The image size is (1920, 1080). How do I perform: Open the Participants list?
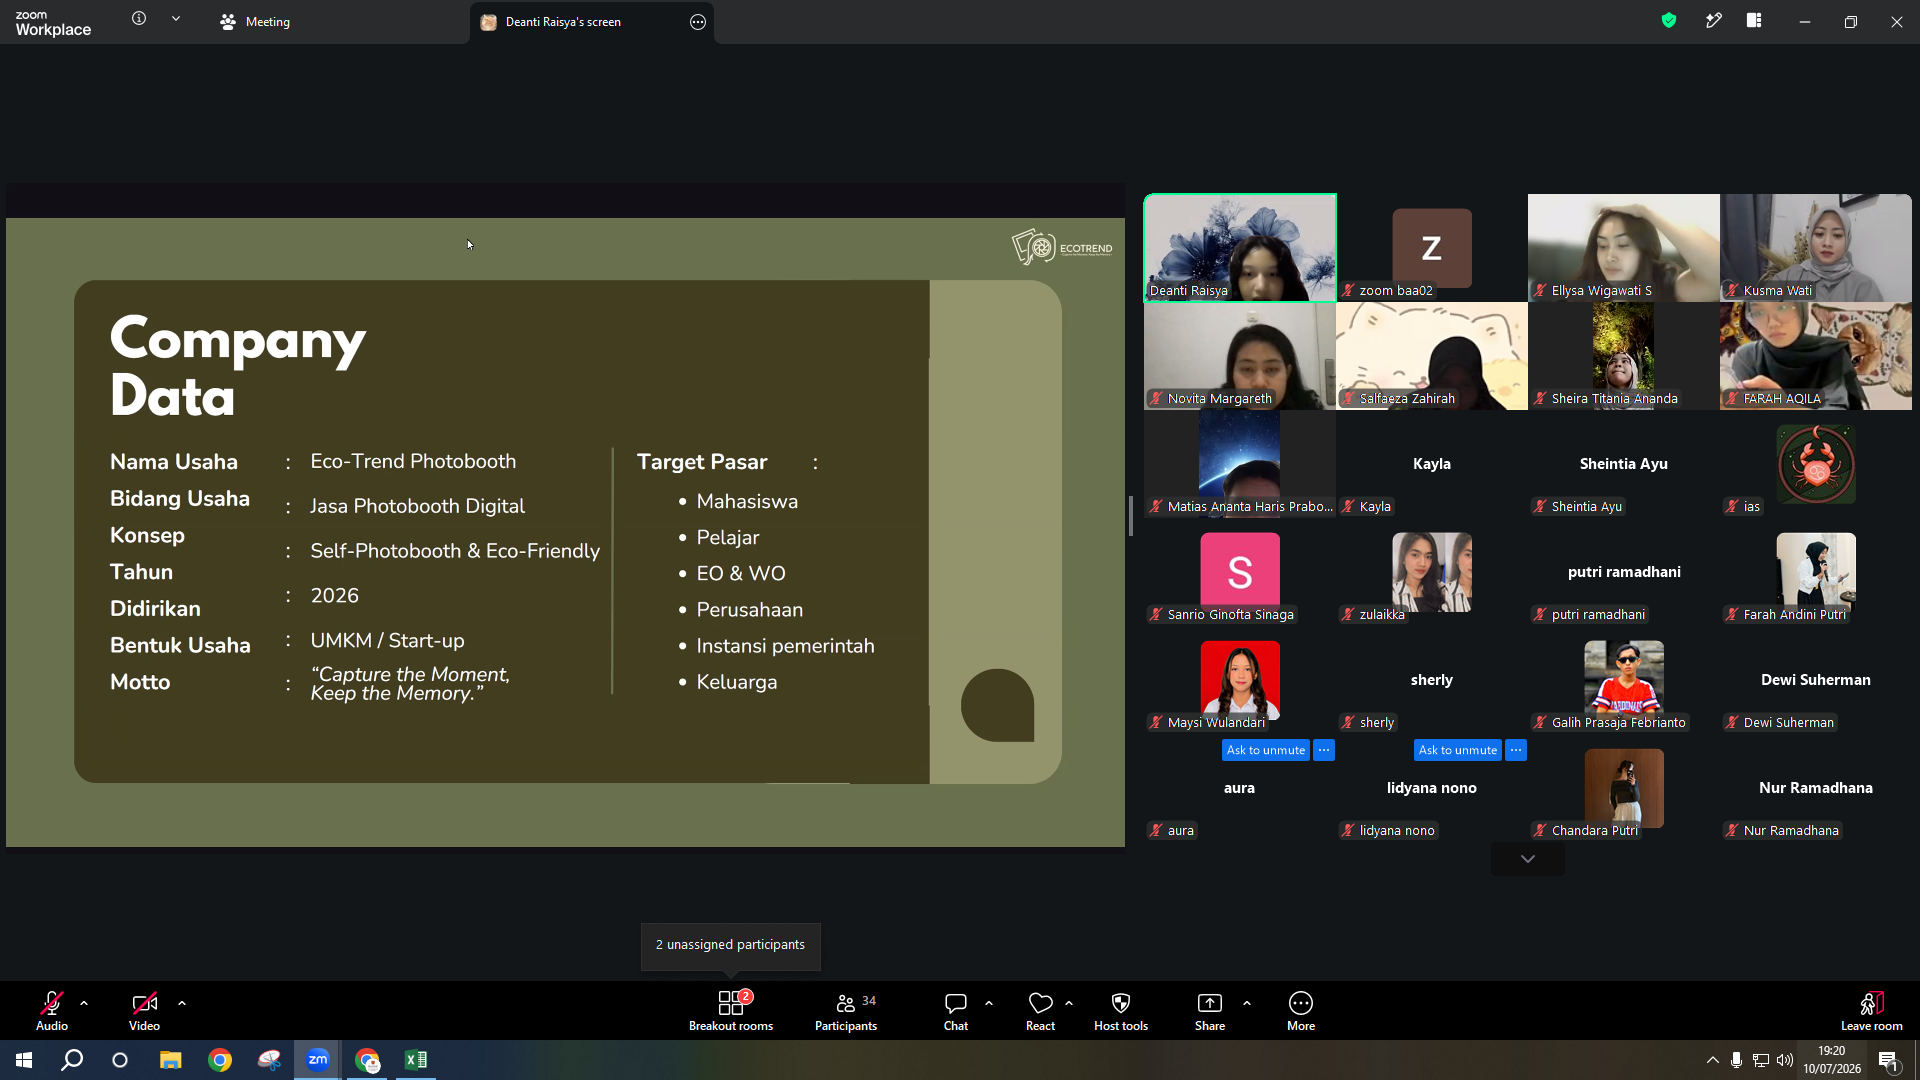(x=846, y=1010)
